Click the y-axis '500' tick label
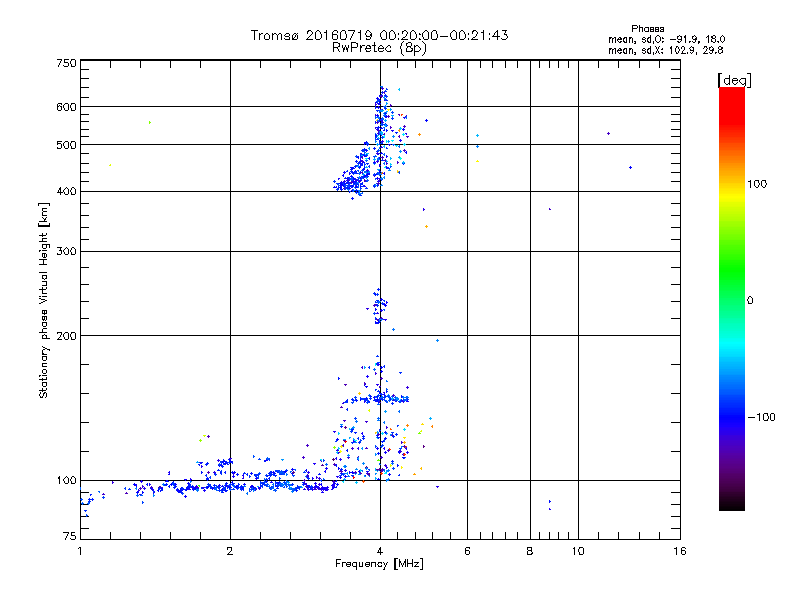The height and width of the screenshot is (600, 800). (66, 145)
